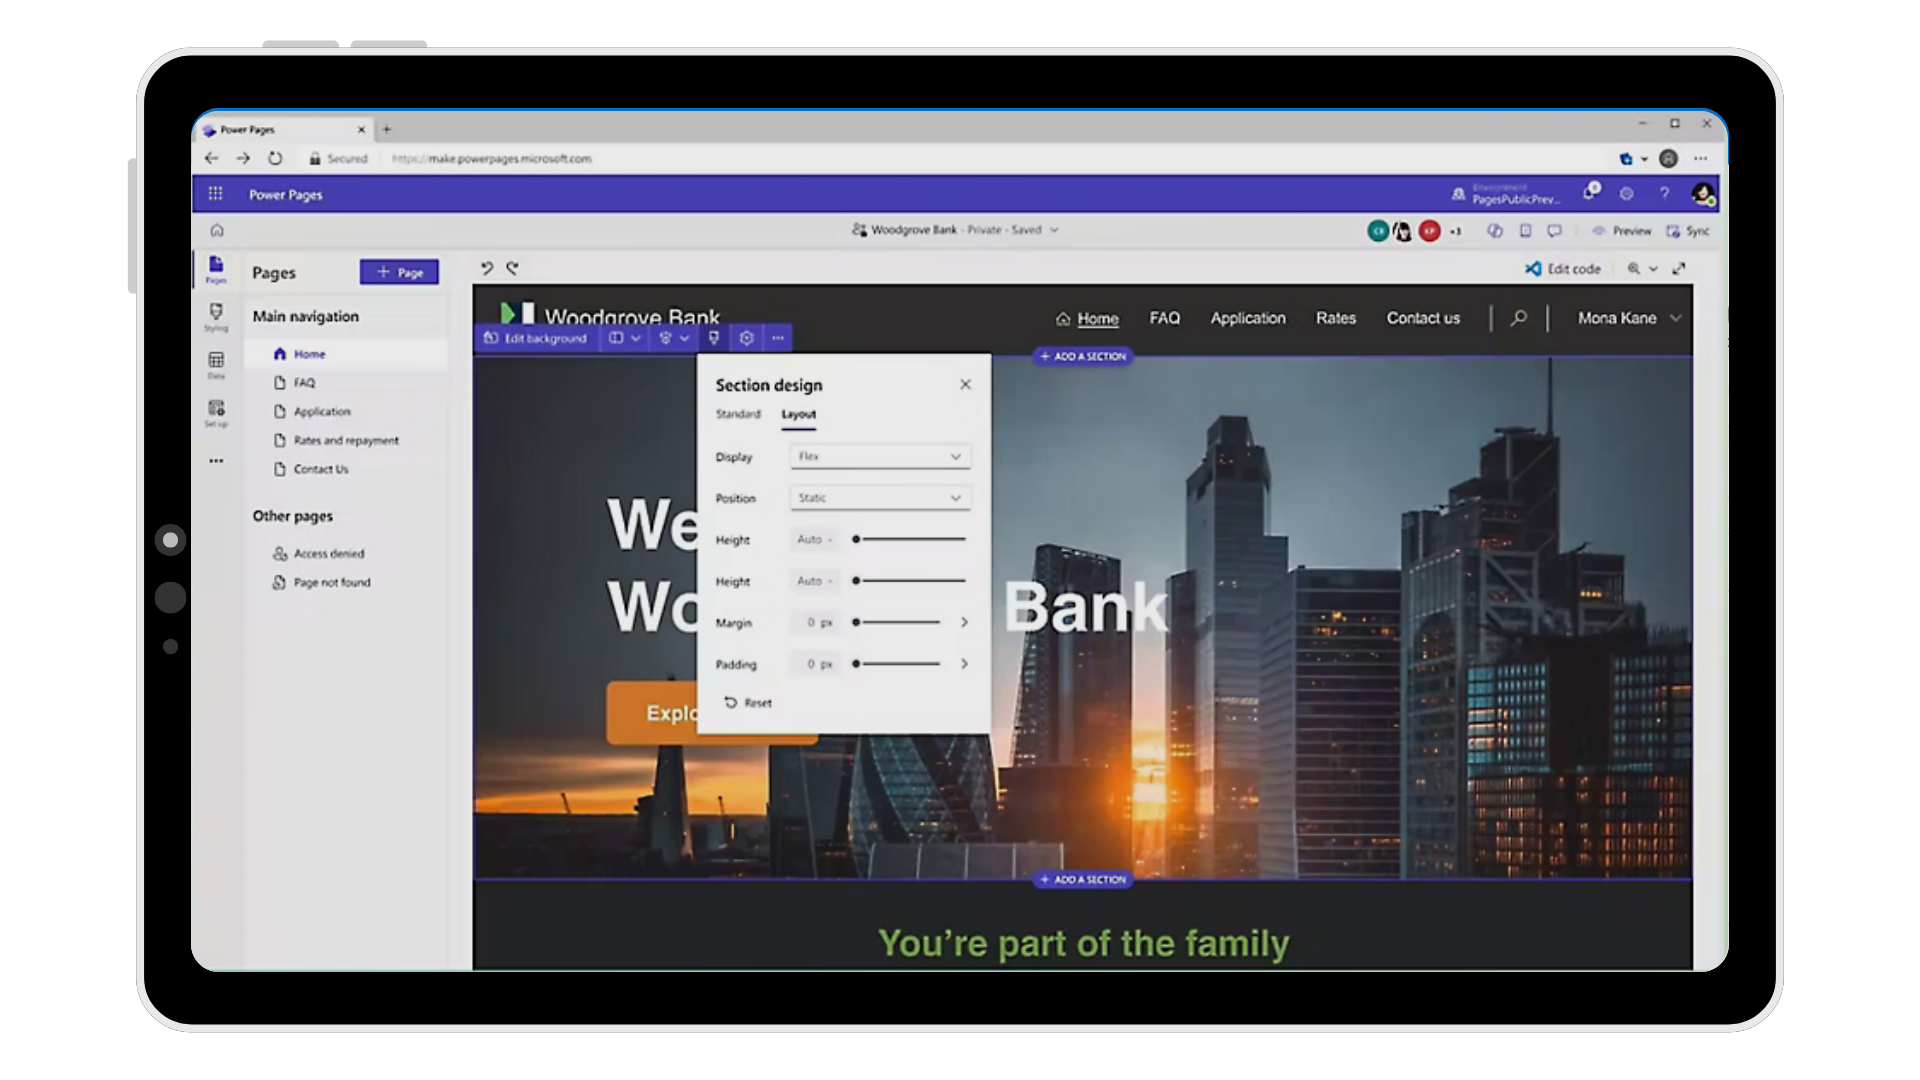1920x1080 pixels.
Task: Click the teal collaborator avatar
Action: (x=1378, y=231)
